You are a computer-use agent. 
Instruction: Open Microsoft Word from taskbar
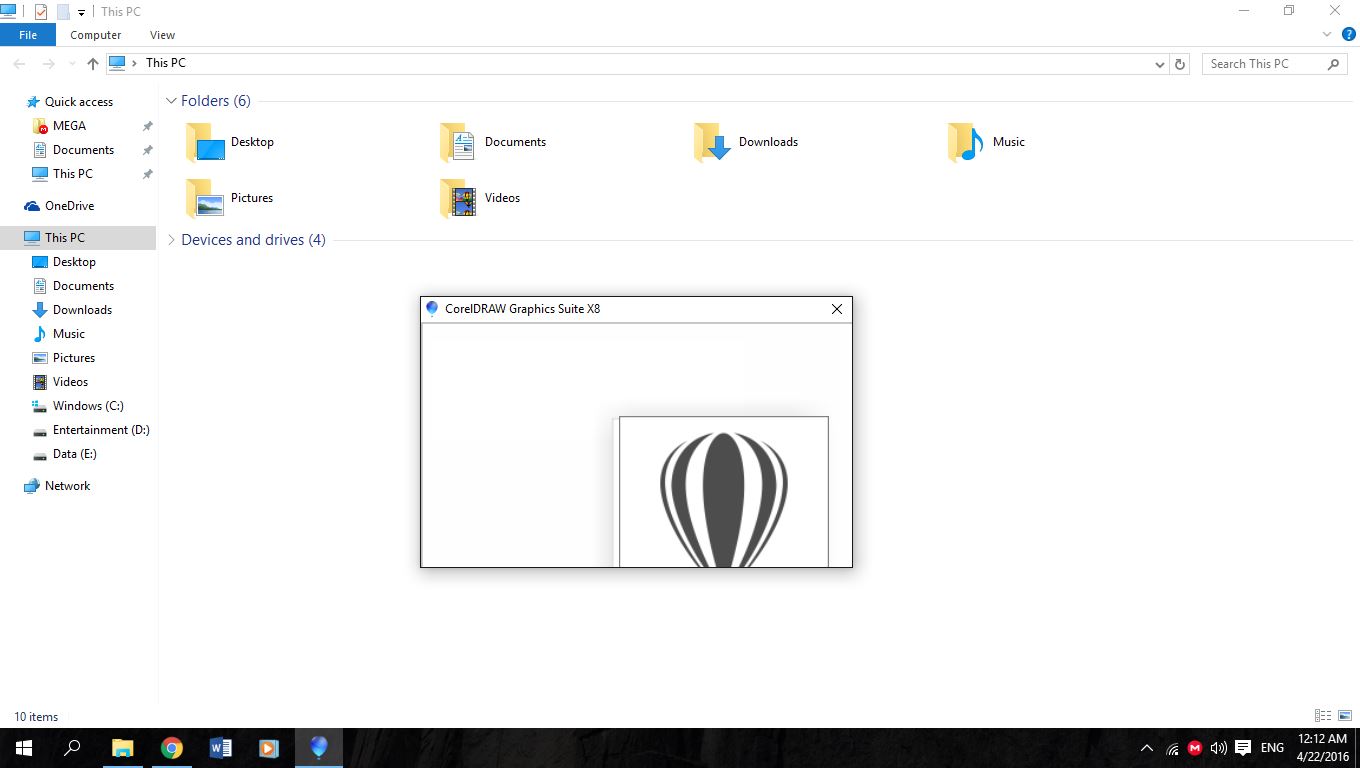click(221, 748)
